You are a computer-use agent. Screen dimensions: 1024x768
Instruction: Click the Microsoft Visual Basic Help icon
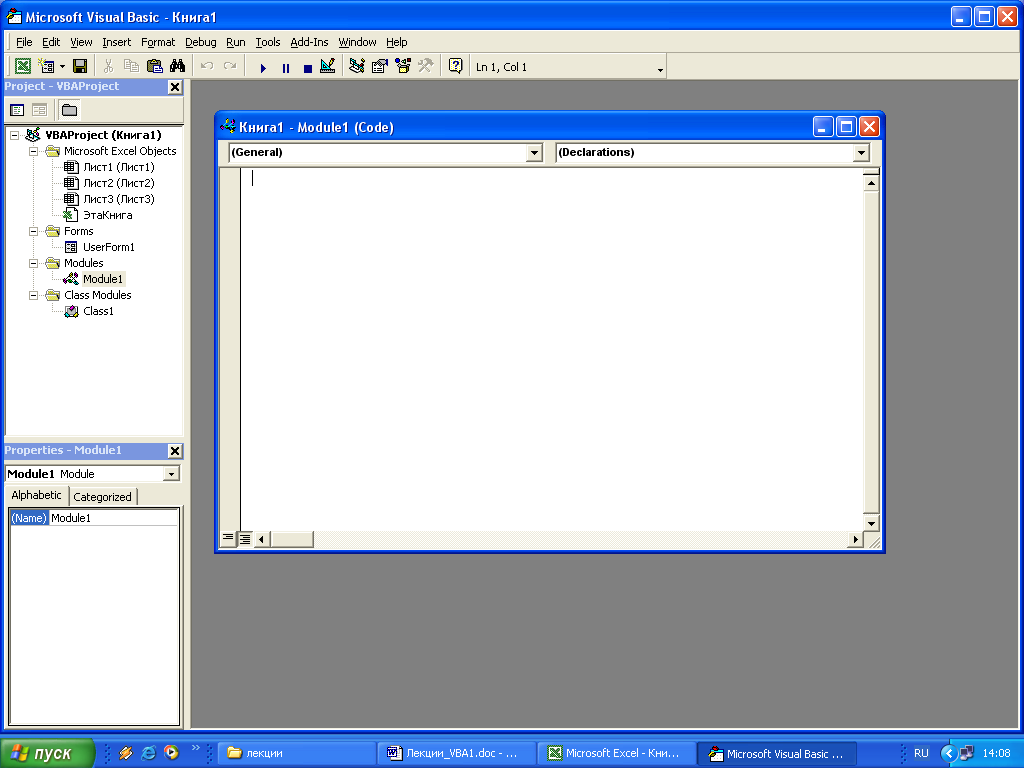(x=456, y=66)
